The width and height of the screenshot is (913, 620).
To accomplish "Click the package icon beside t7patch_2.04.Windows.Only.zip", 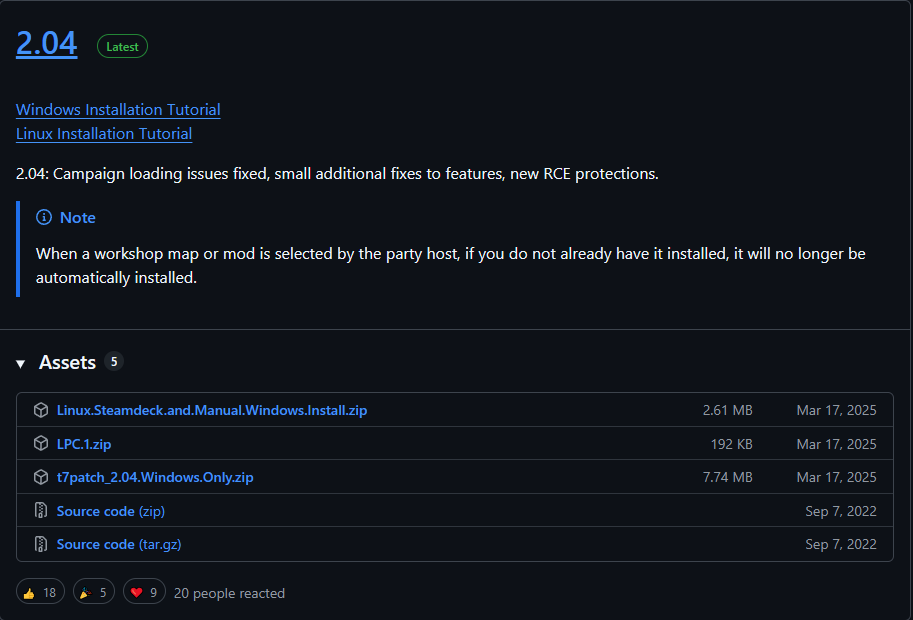I will [41, 477].
